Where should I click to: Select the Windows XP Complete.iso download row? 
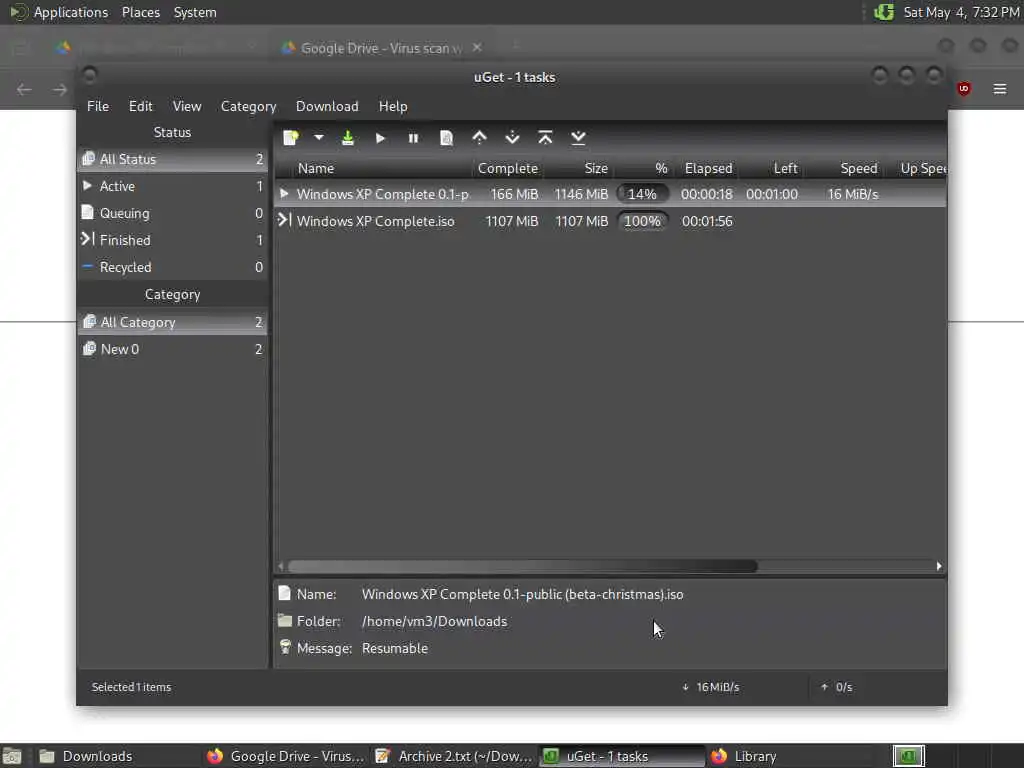click(610, 221)
